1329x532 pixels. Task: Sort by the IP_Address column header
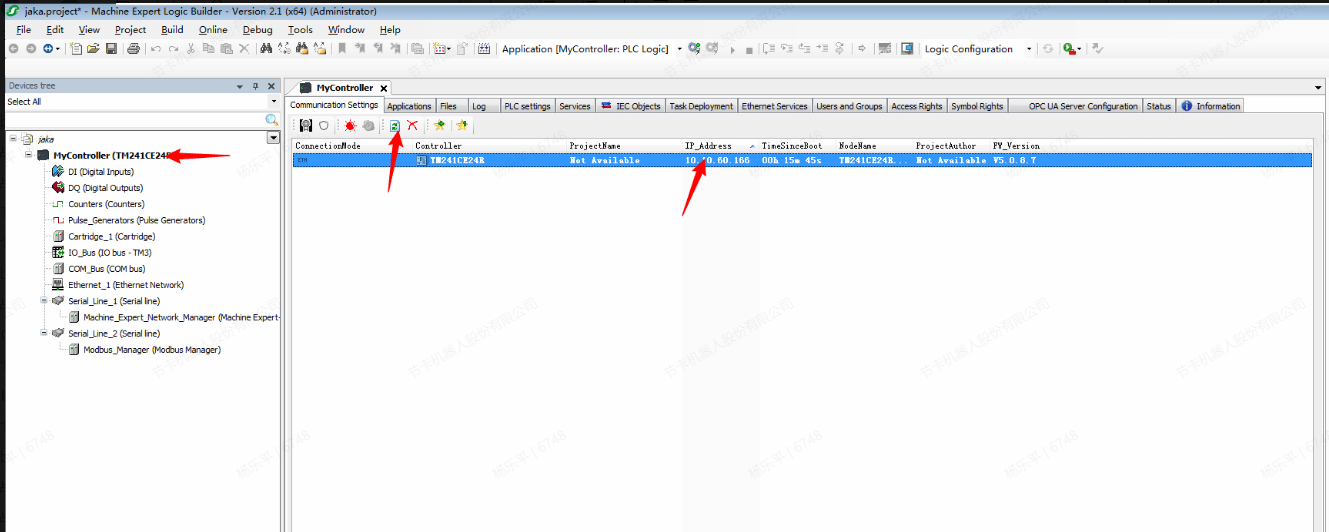tap(708, 146)
